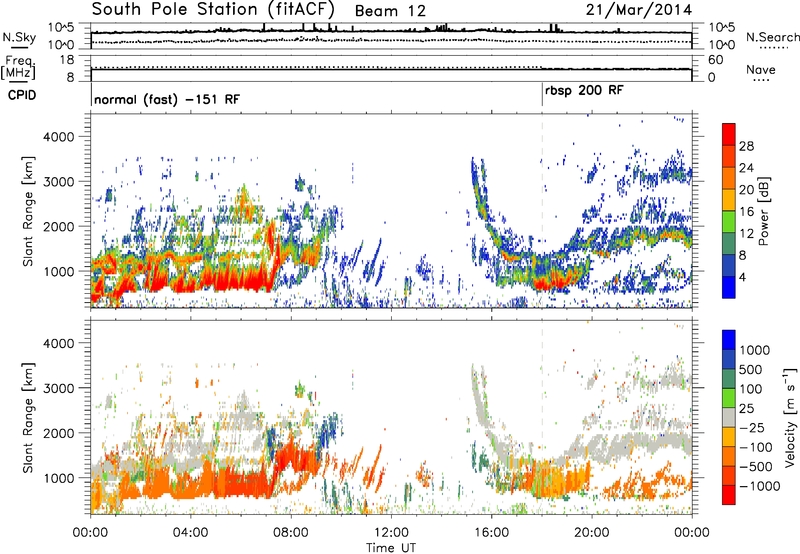Click 'Slant Range [km]' on the power panel
800x554 pixels.
pos(28,211)
